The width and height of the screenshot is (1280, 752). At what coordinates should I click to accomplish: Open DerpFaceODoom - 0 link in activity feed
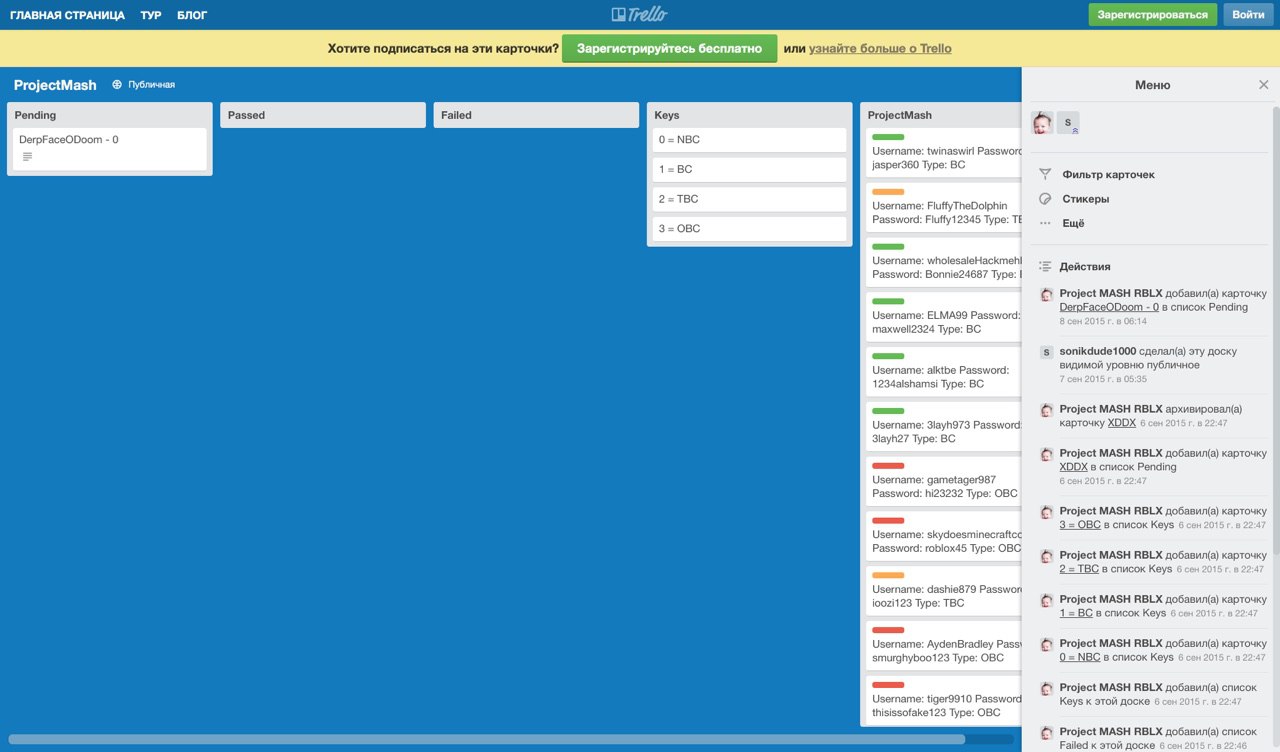(1109, 307)
